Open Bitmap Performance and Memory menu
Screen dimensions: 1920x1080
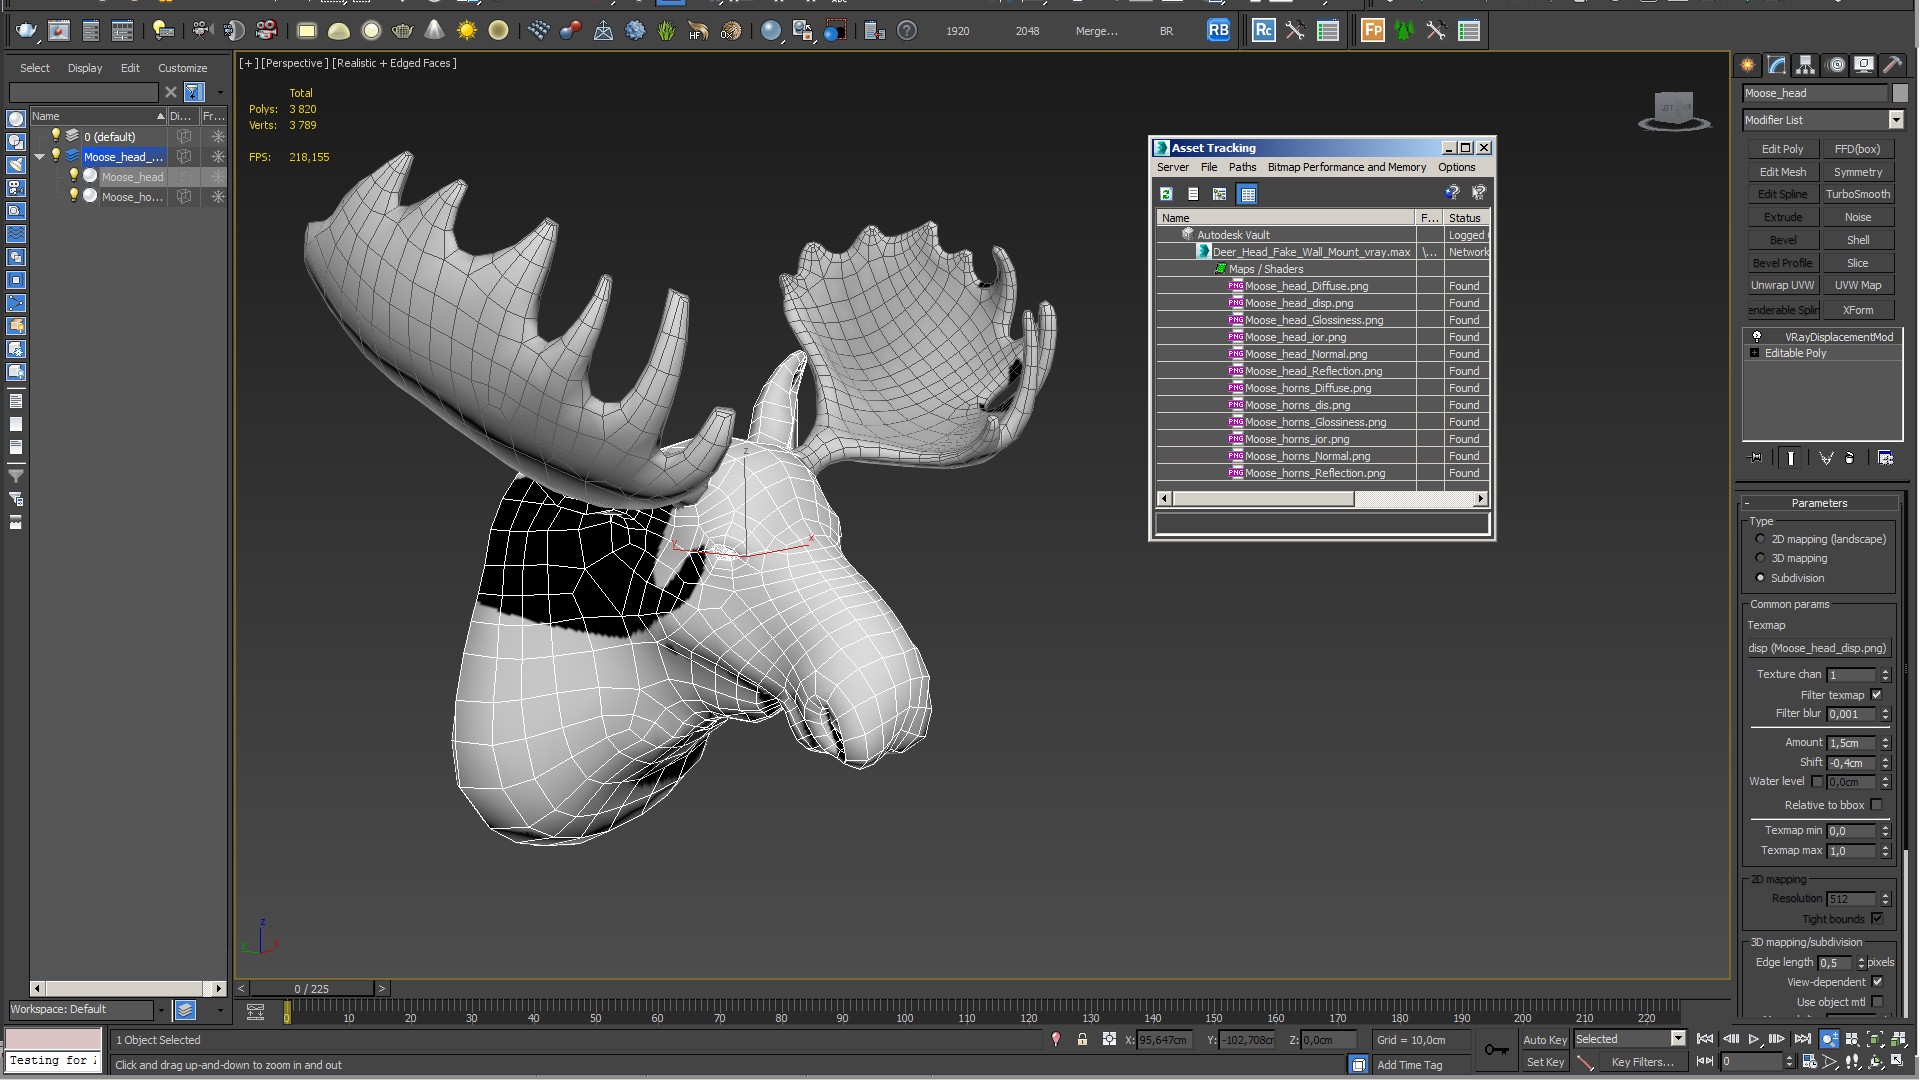point(1347,167)
